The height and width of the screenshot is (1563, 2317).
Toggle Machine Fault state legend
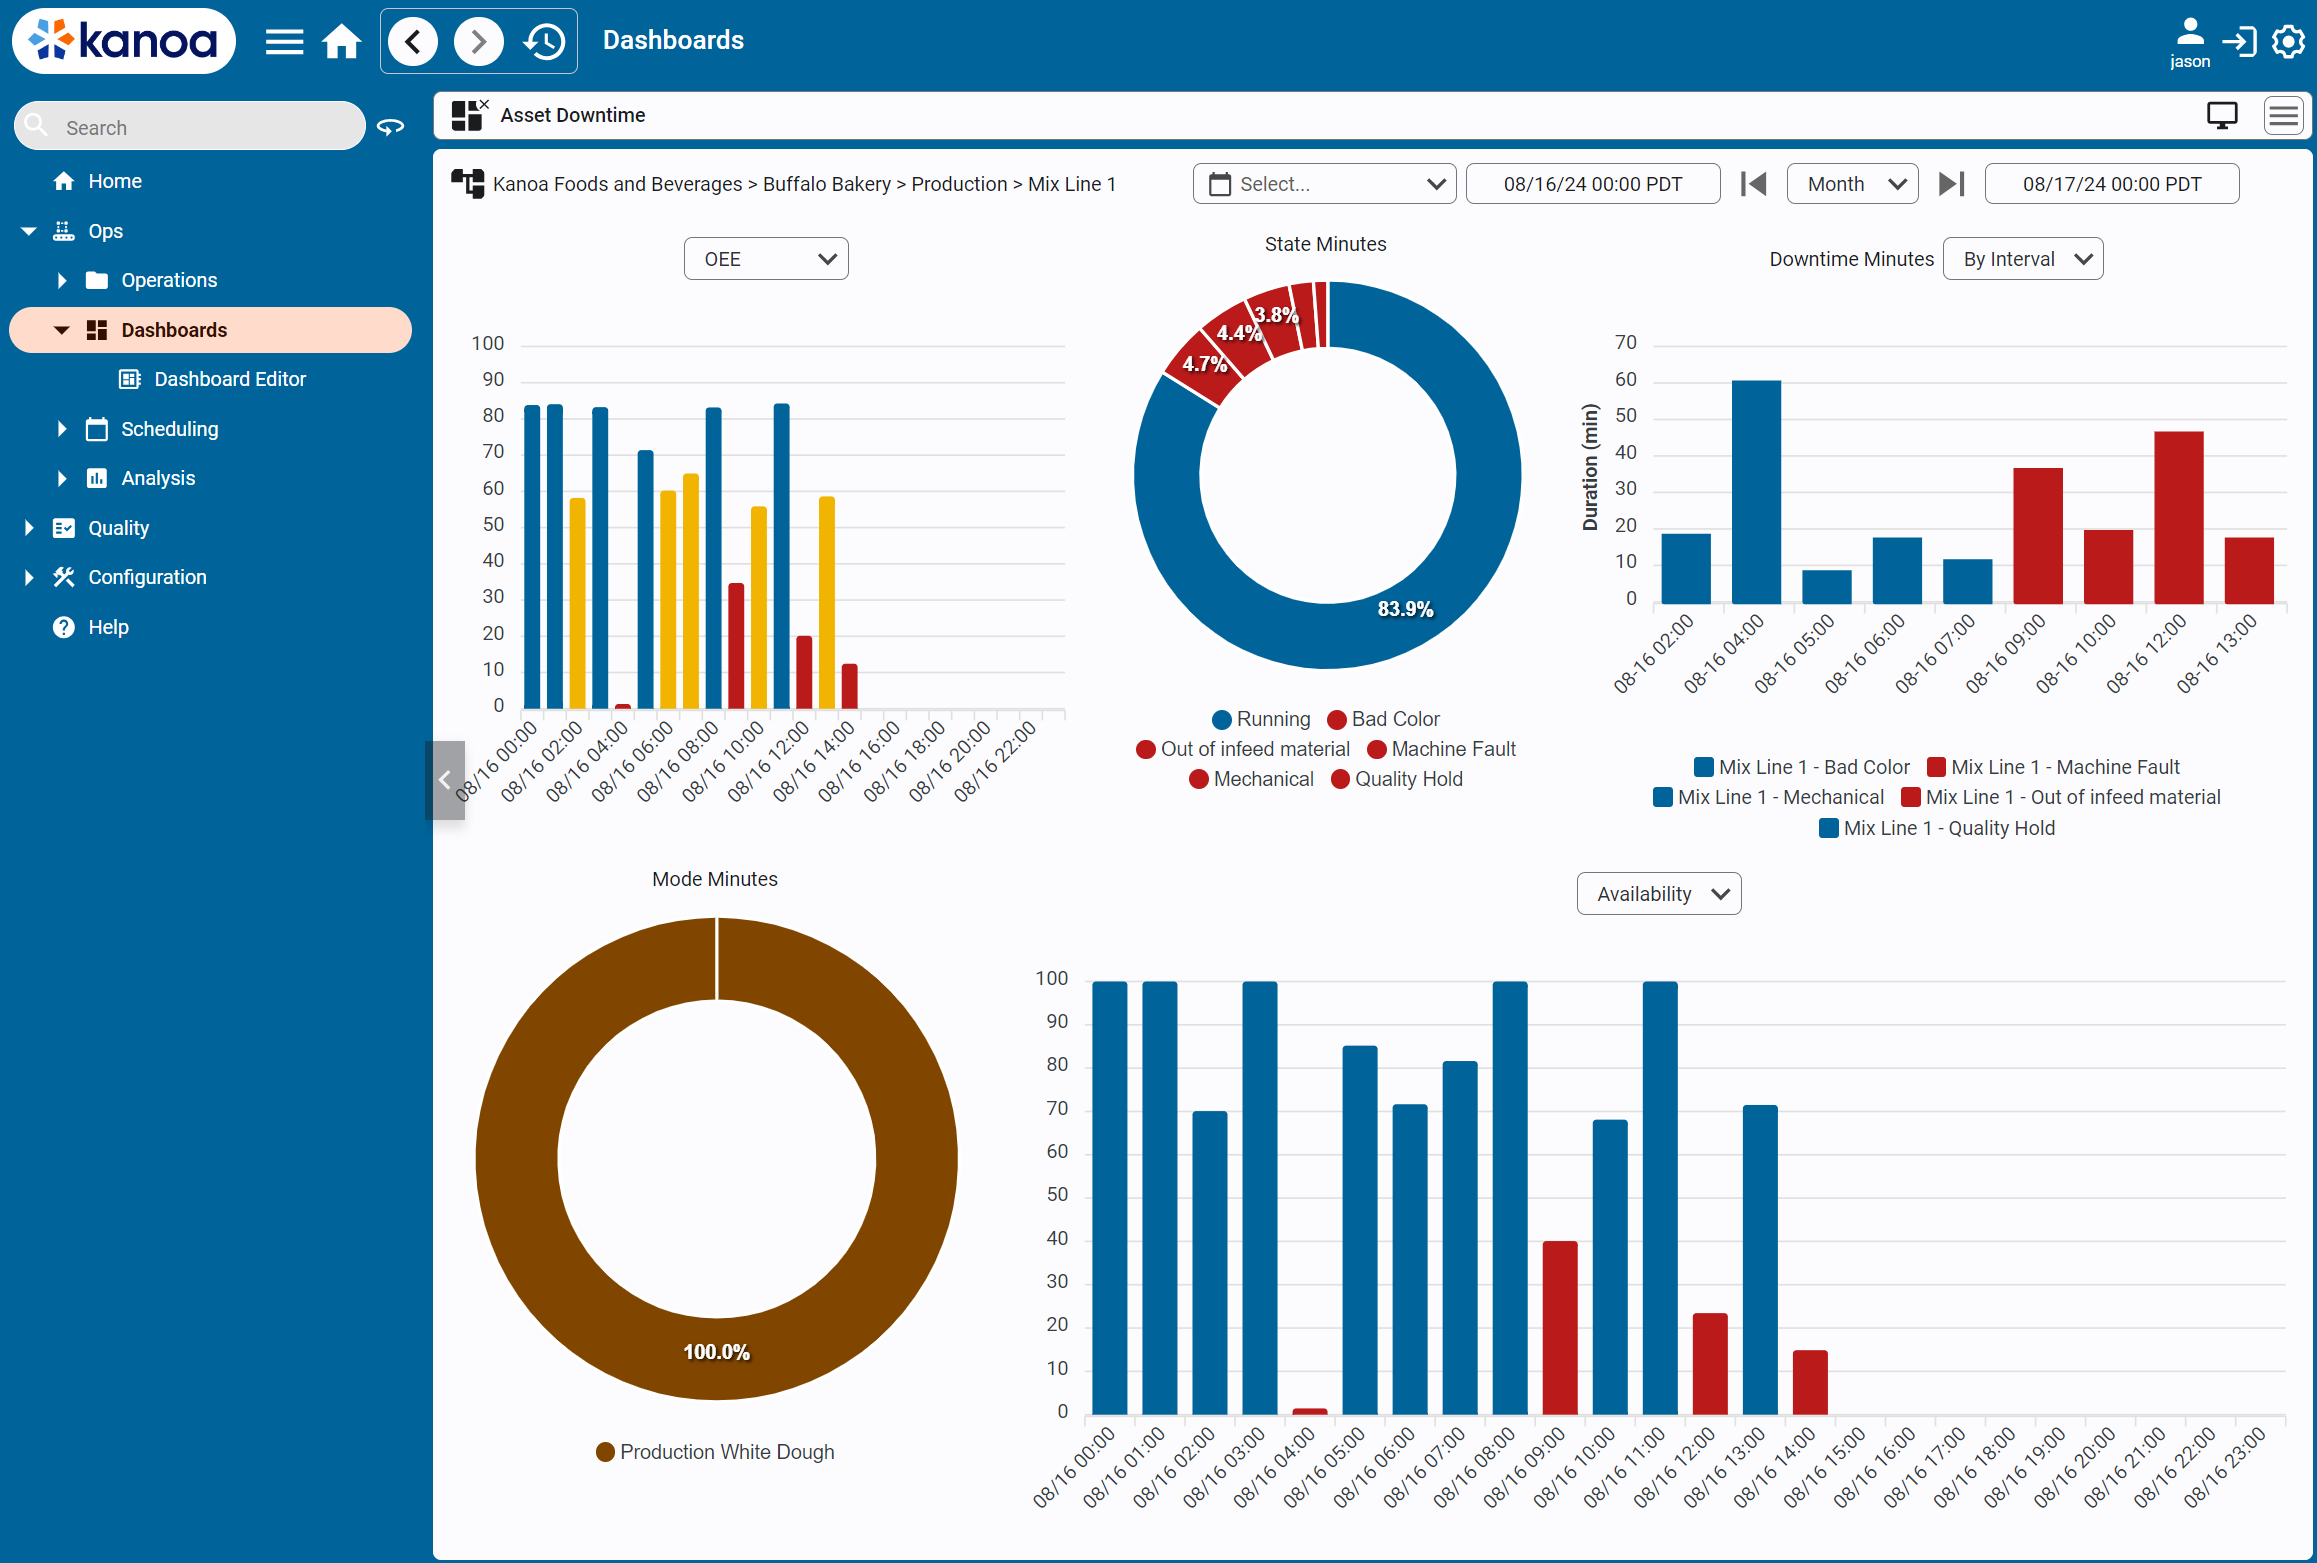[1441, 749]
